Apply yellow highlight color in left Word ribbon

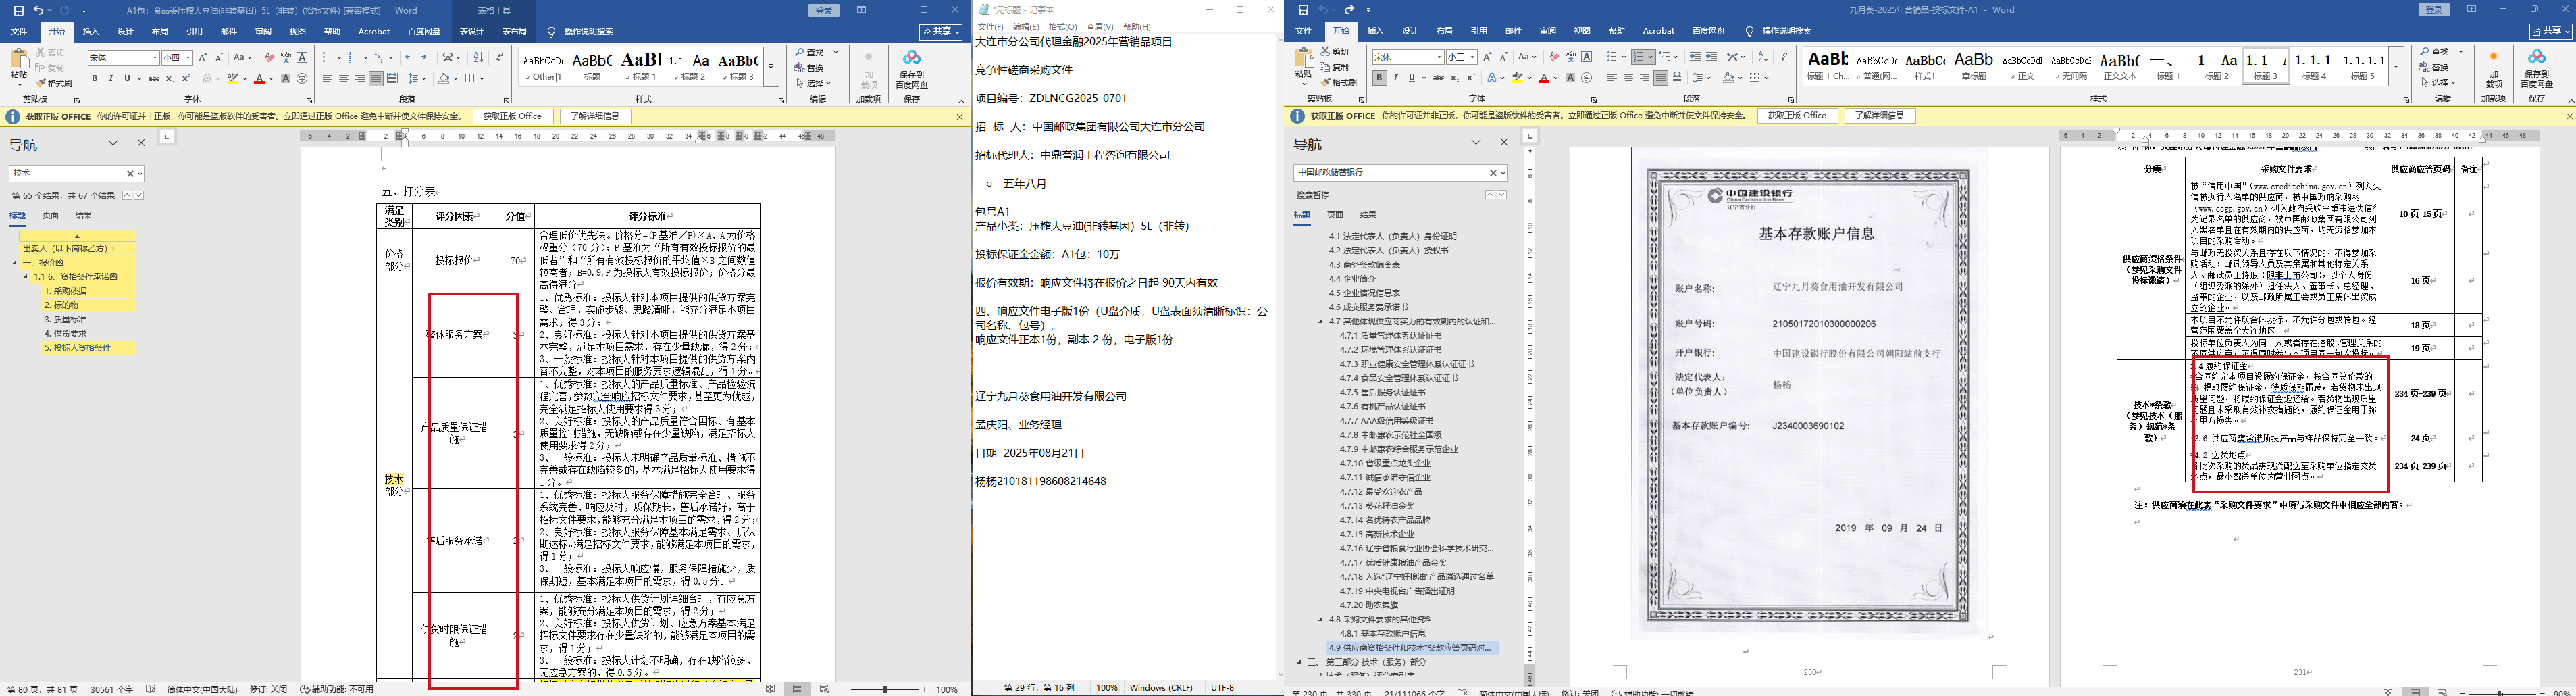[x=234, y=78]
